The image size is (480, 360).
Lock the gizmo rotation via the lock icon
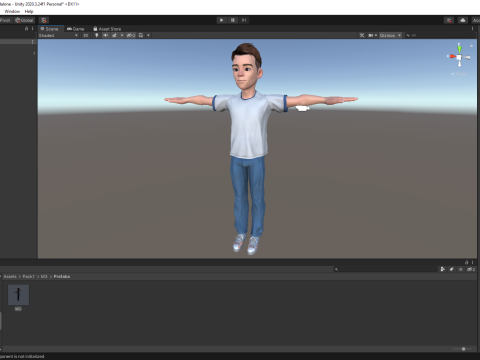471,45
